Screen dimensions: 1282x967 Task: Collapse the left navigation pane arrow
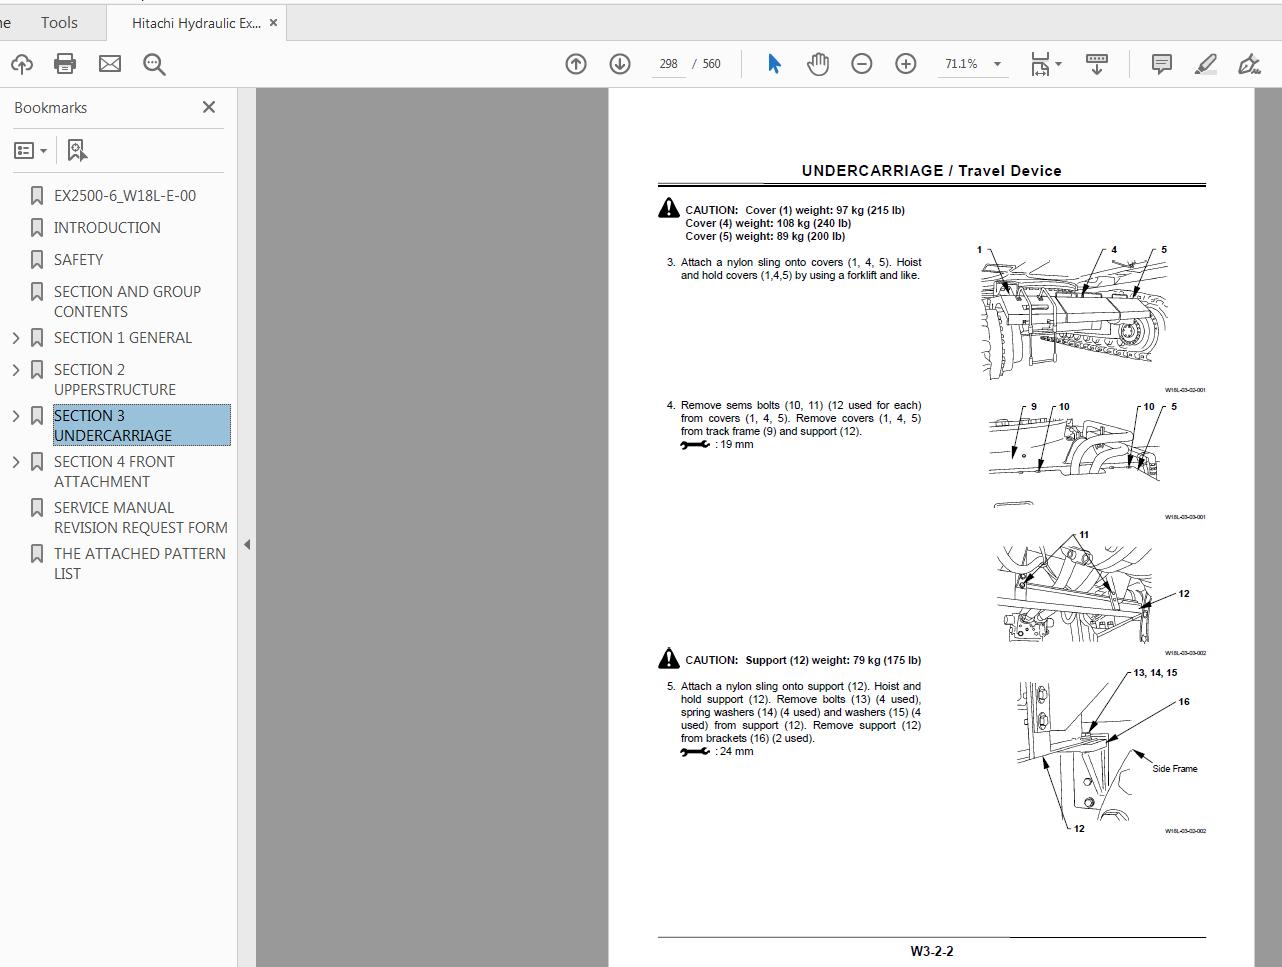[x=247, y=545]
